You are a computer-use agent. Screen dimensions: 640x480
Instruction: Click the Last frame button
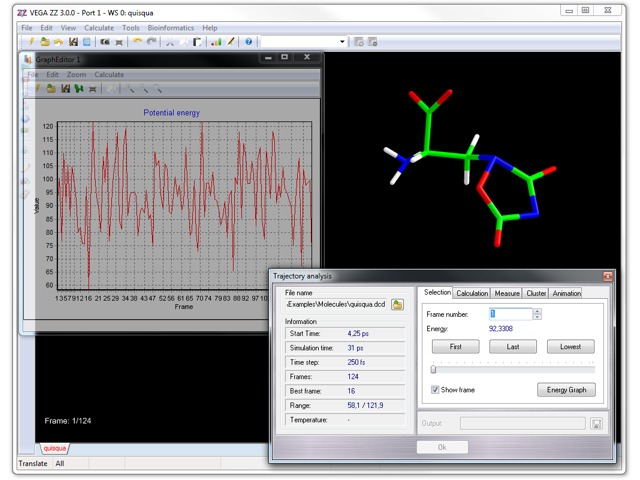coord(513,347)
